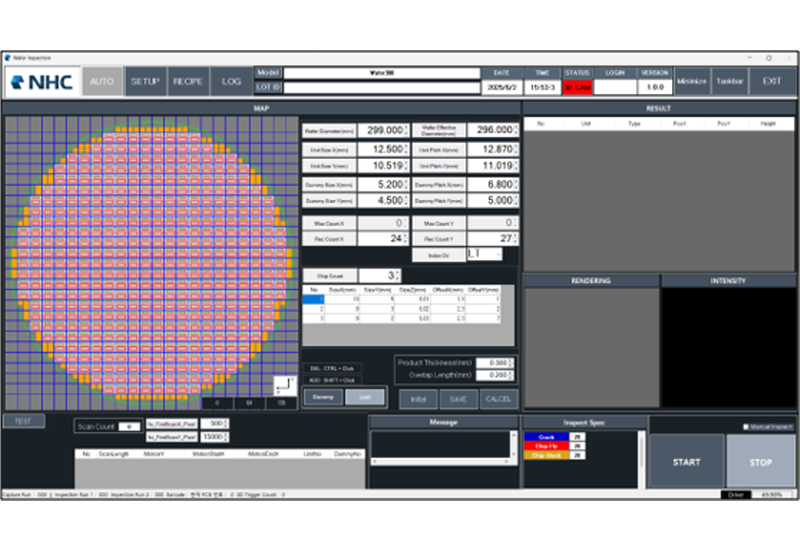This screenshot has height=550, width=800.
Task: Open the RECIPE tab
Action: click(188, 81)
